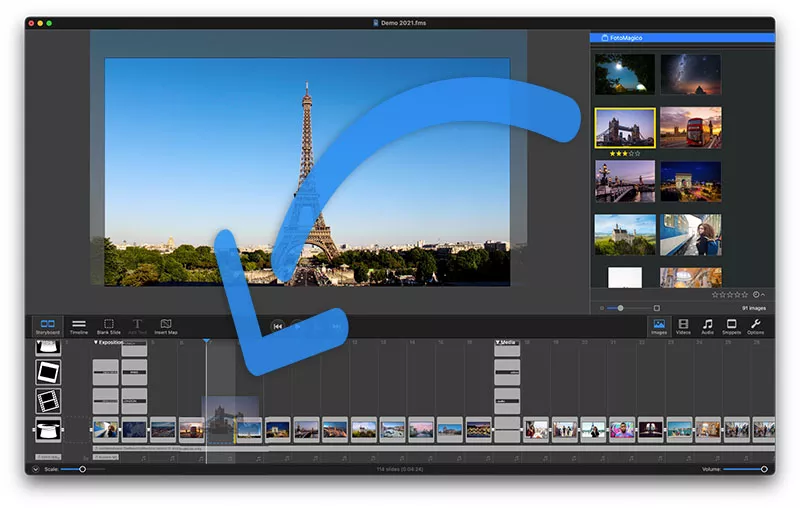Select the Eiffel Tower slide after the playhead
Image resolution: width=800 pixels, height=508 pixels.
point(249,429)
